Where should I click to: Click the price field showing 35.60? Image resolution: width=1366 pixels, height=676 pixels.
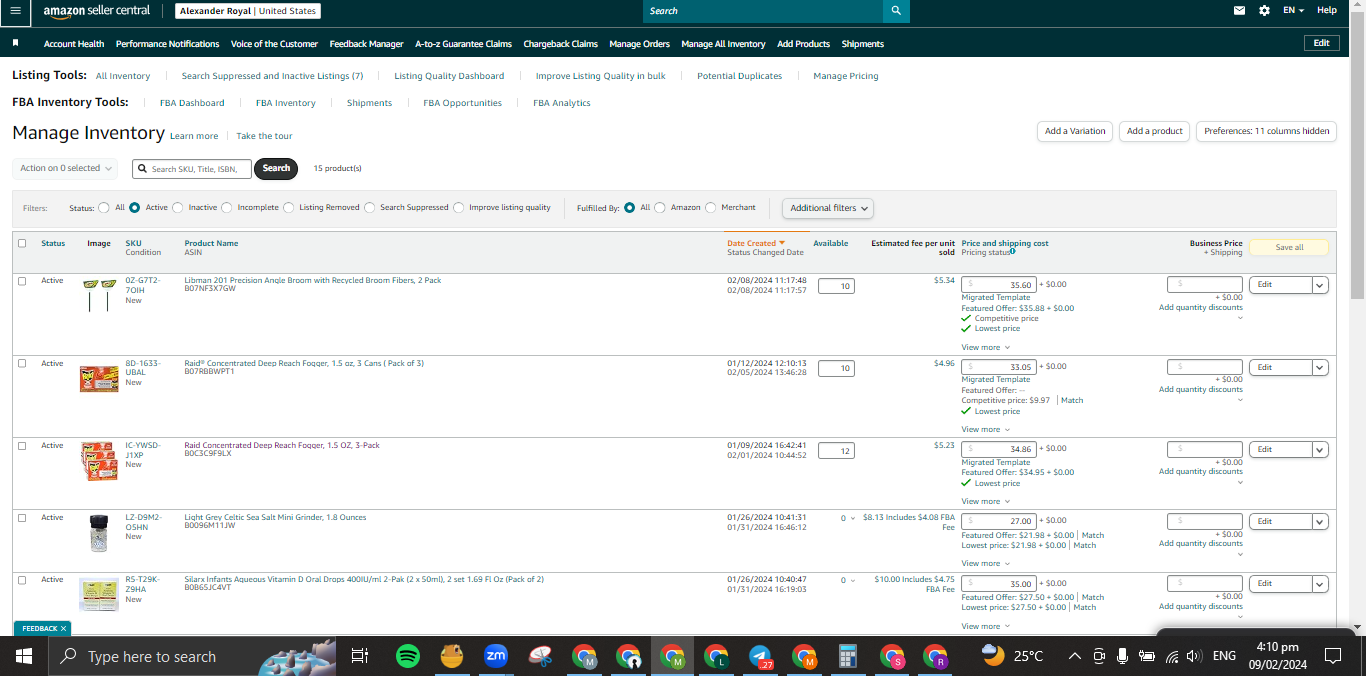[999, 285]
